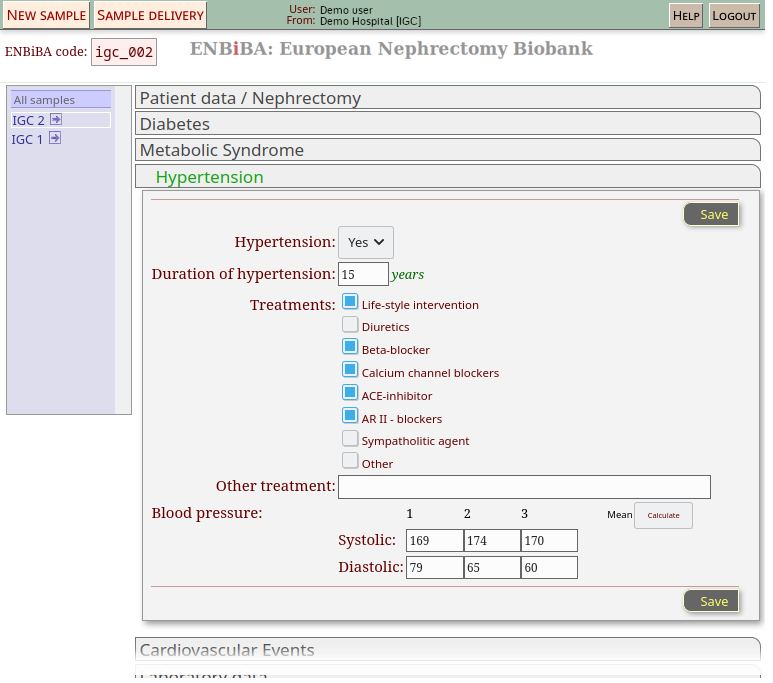
Task: Calculate the mean blood pressure
Action: tap(663, 516)
